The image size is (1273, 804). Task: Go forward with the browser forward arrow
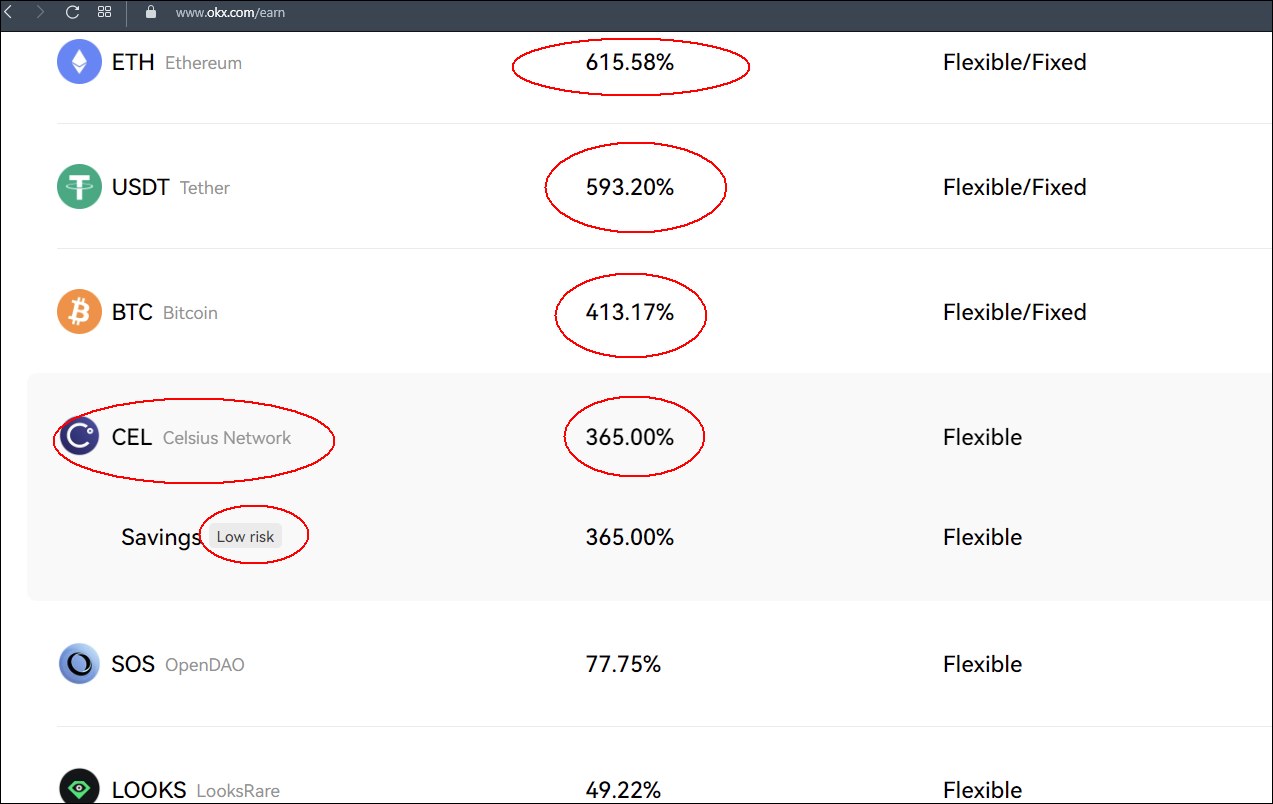[40, 12]
